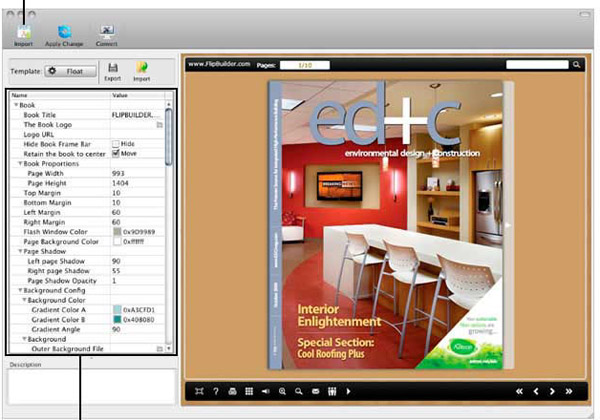600x420 pixels.
Task: Click the Pages number input field
Action: point(305,65)
